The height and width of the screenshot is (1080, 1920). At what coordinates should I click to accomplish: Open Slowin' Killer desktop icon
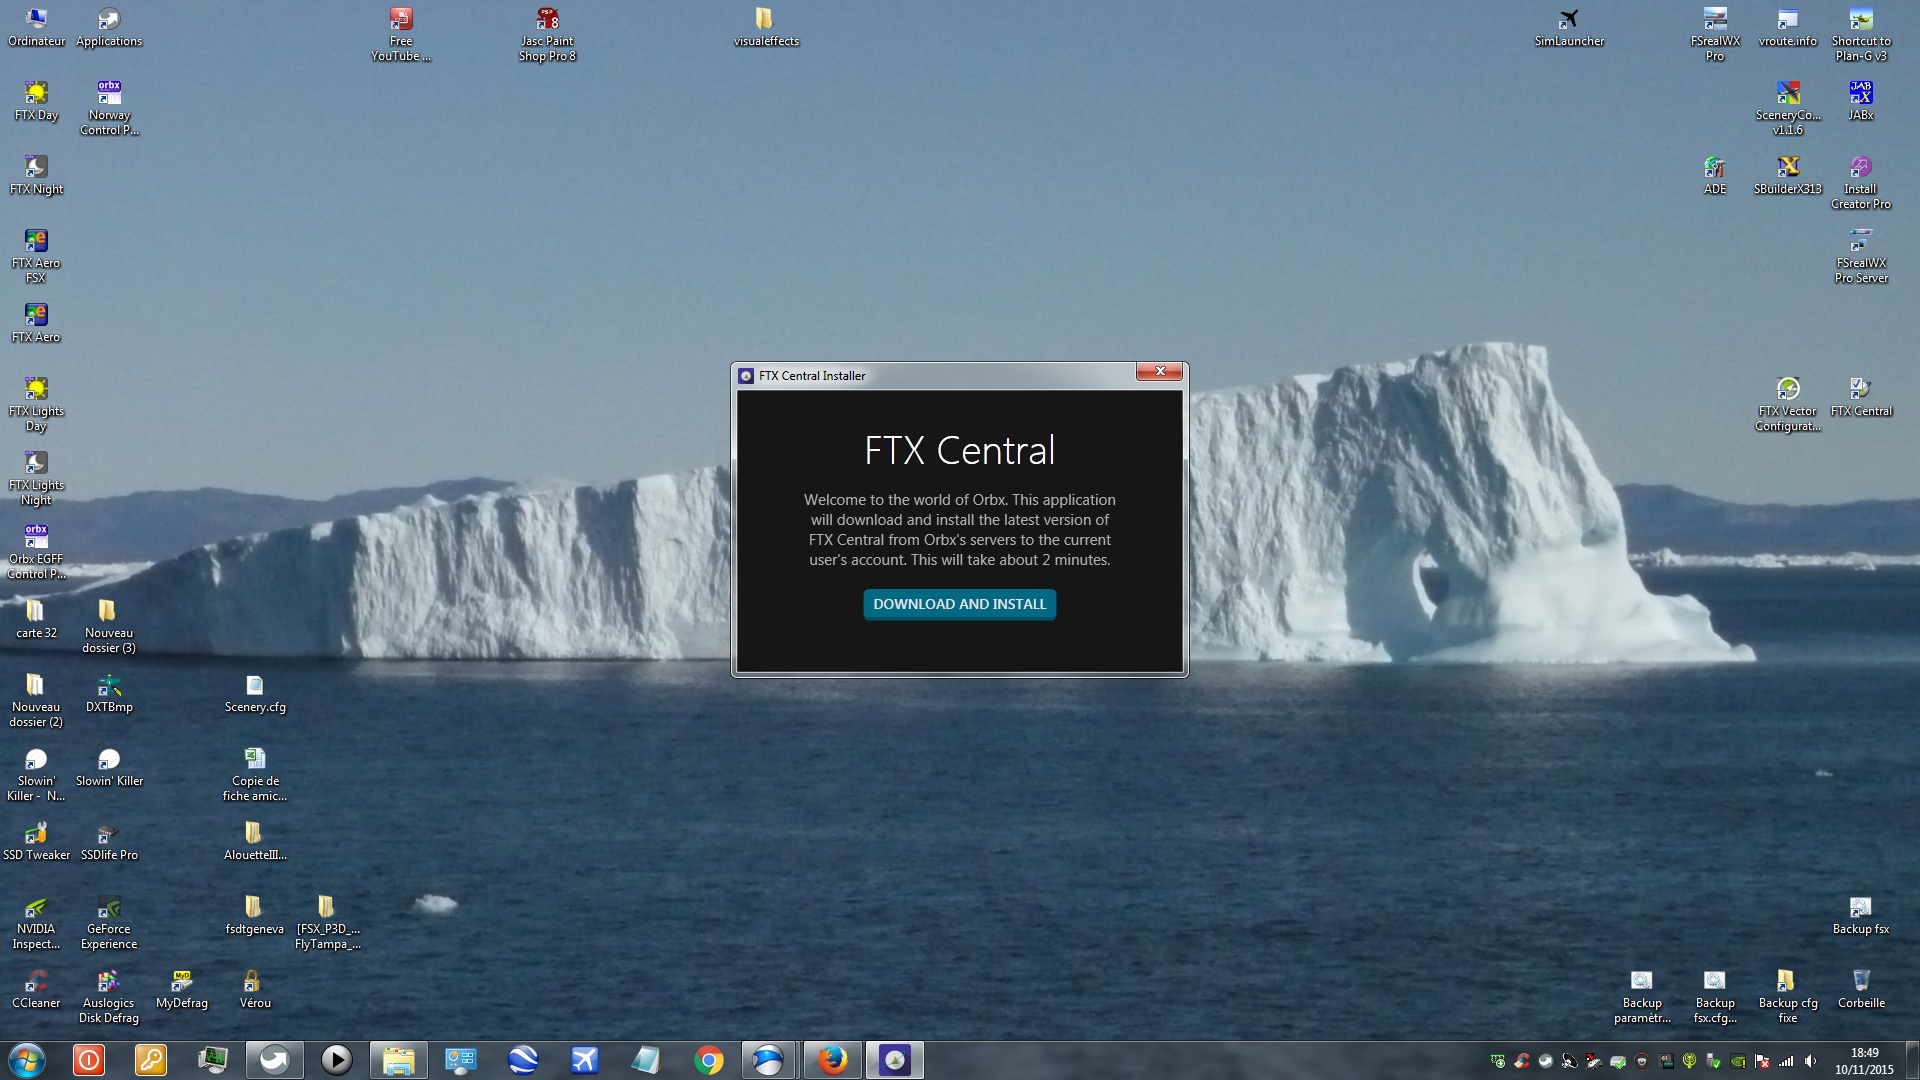[109, 767]
